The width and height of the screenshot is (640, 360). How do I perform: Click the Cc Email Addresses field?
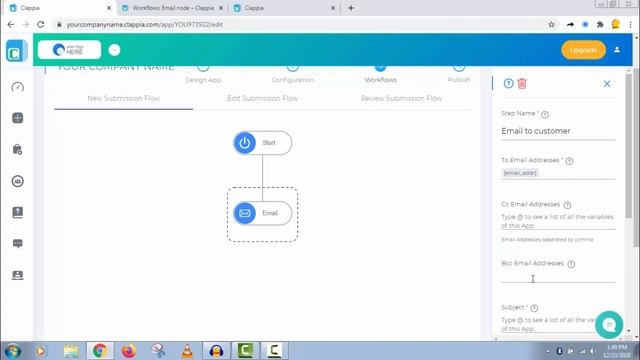(558, 221)
